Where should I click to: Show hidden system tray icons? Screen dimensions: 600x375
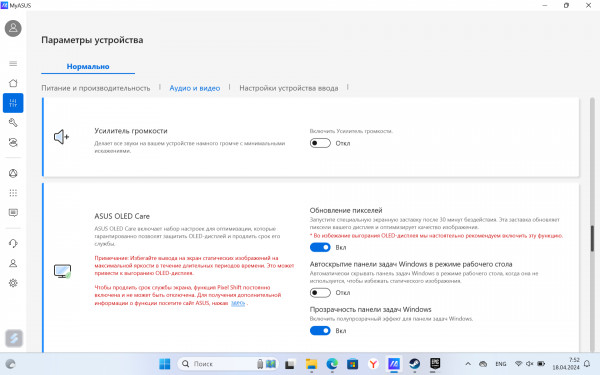point(468,364)
